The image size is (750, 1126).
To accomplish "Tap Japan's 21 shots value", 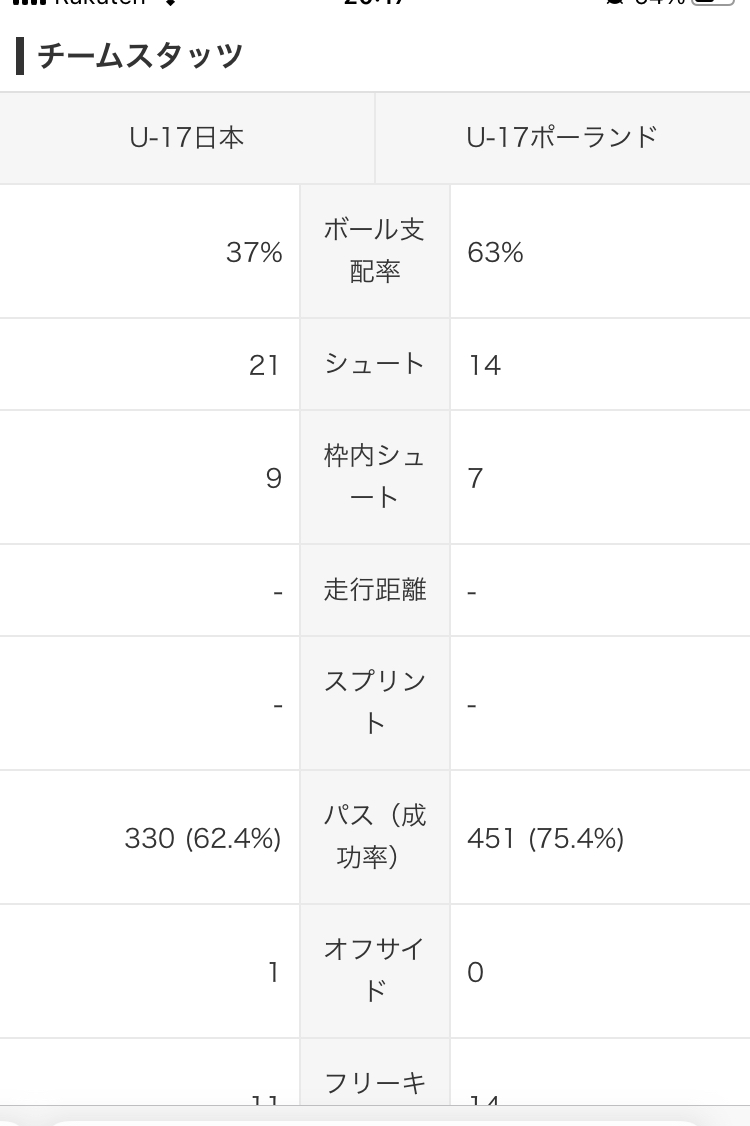I will tap(264, 365).
